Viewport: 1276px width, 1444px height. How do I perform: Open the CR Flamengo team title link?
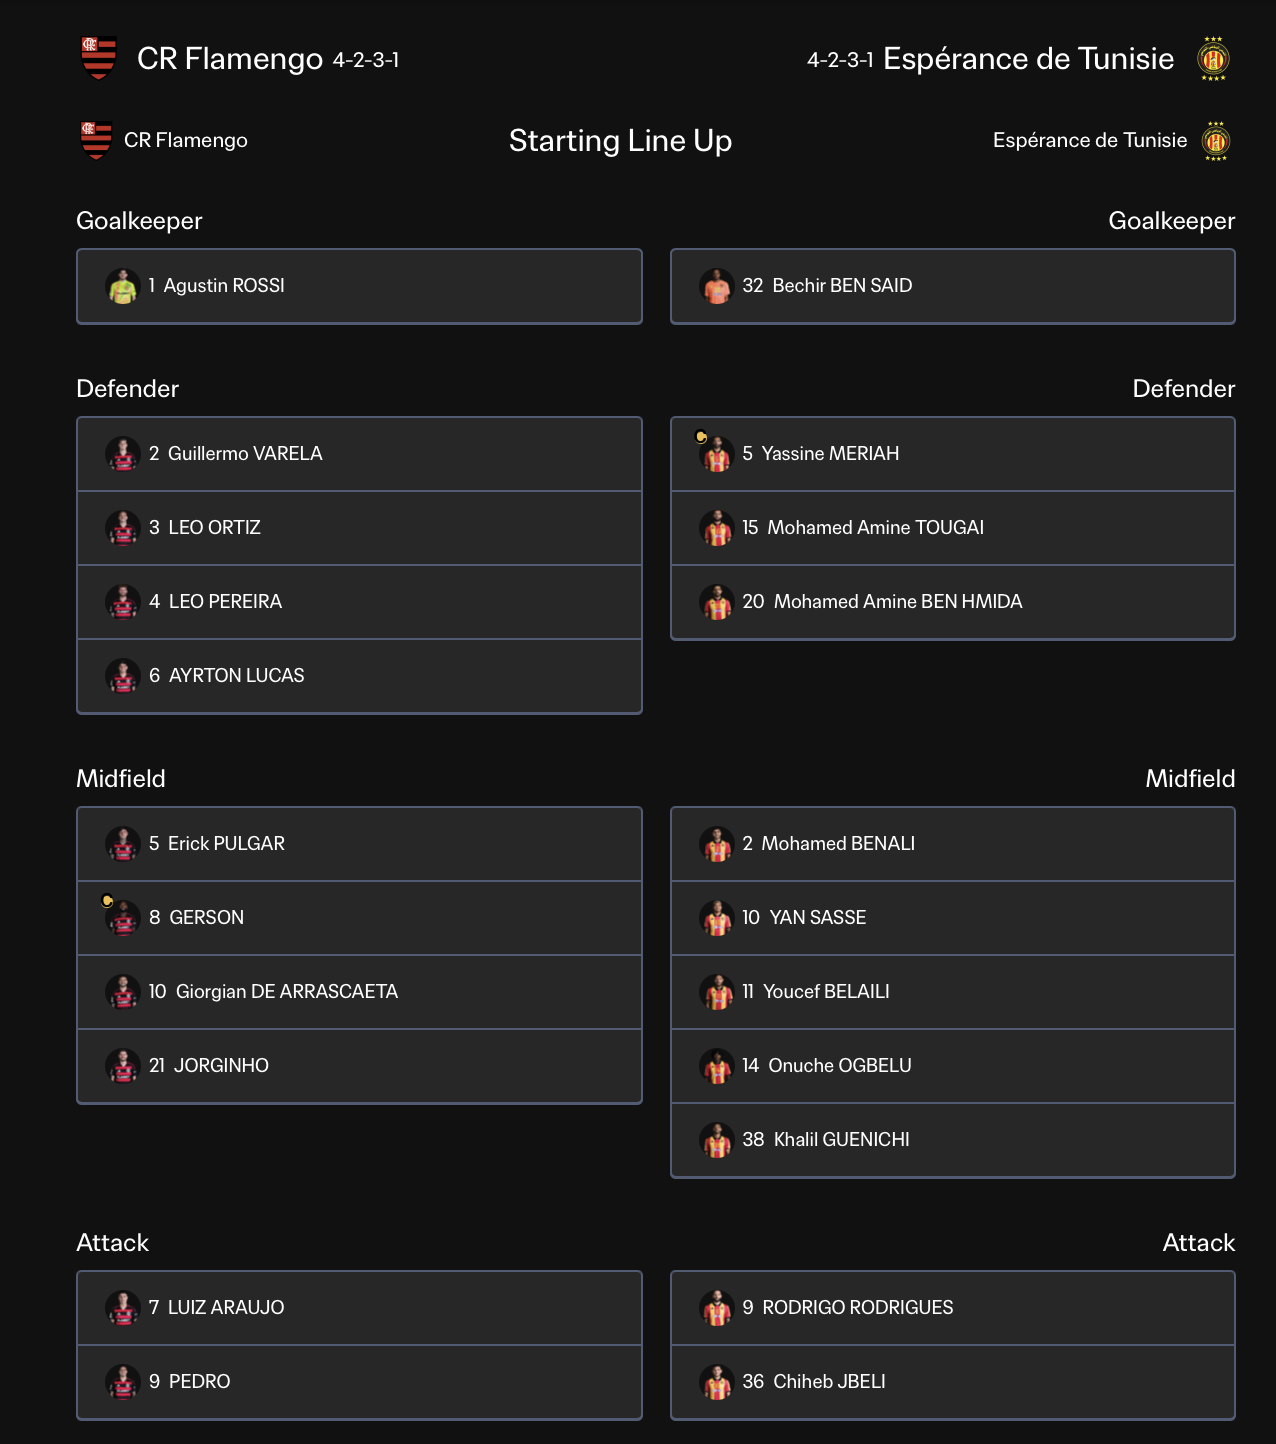(230, 59)
